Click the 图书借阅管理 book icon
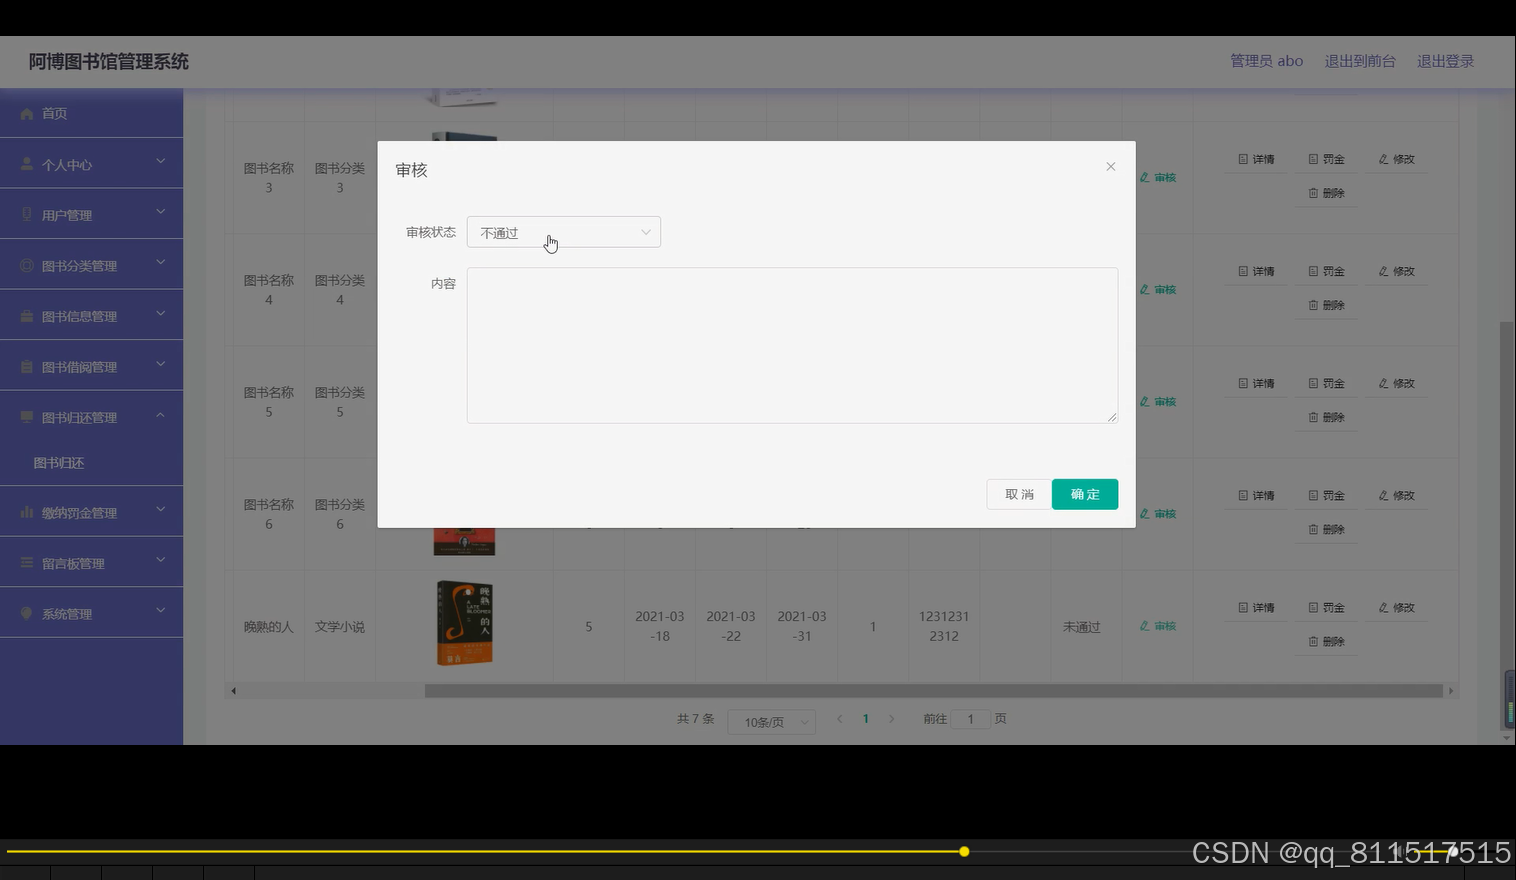 [27, 366]
